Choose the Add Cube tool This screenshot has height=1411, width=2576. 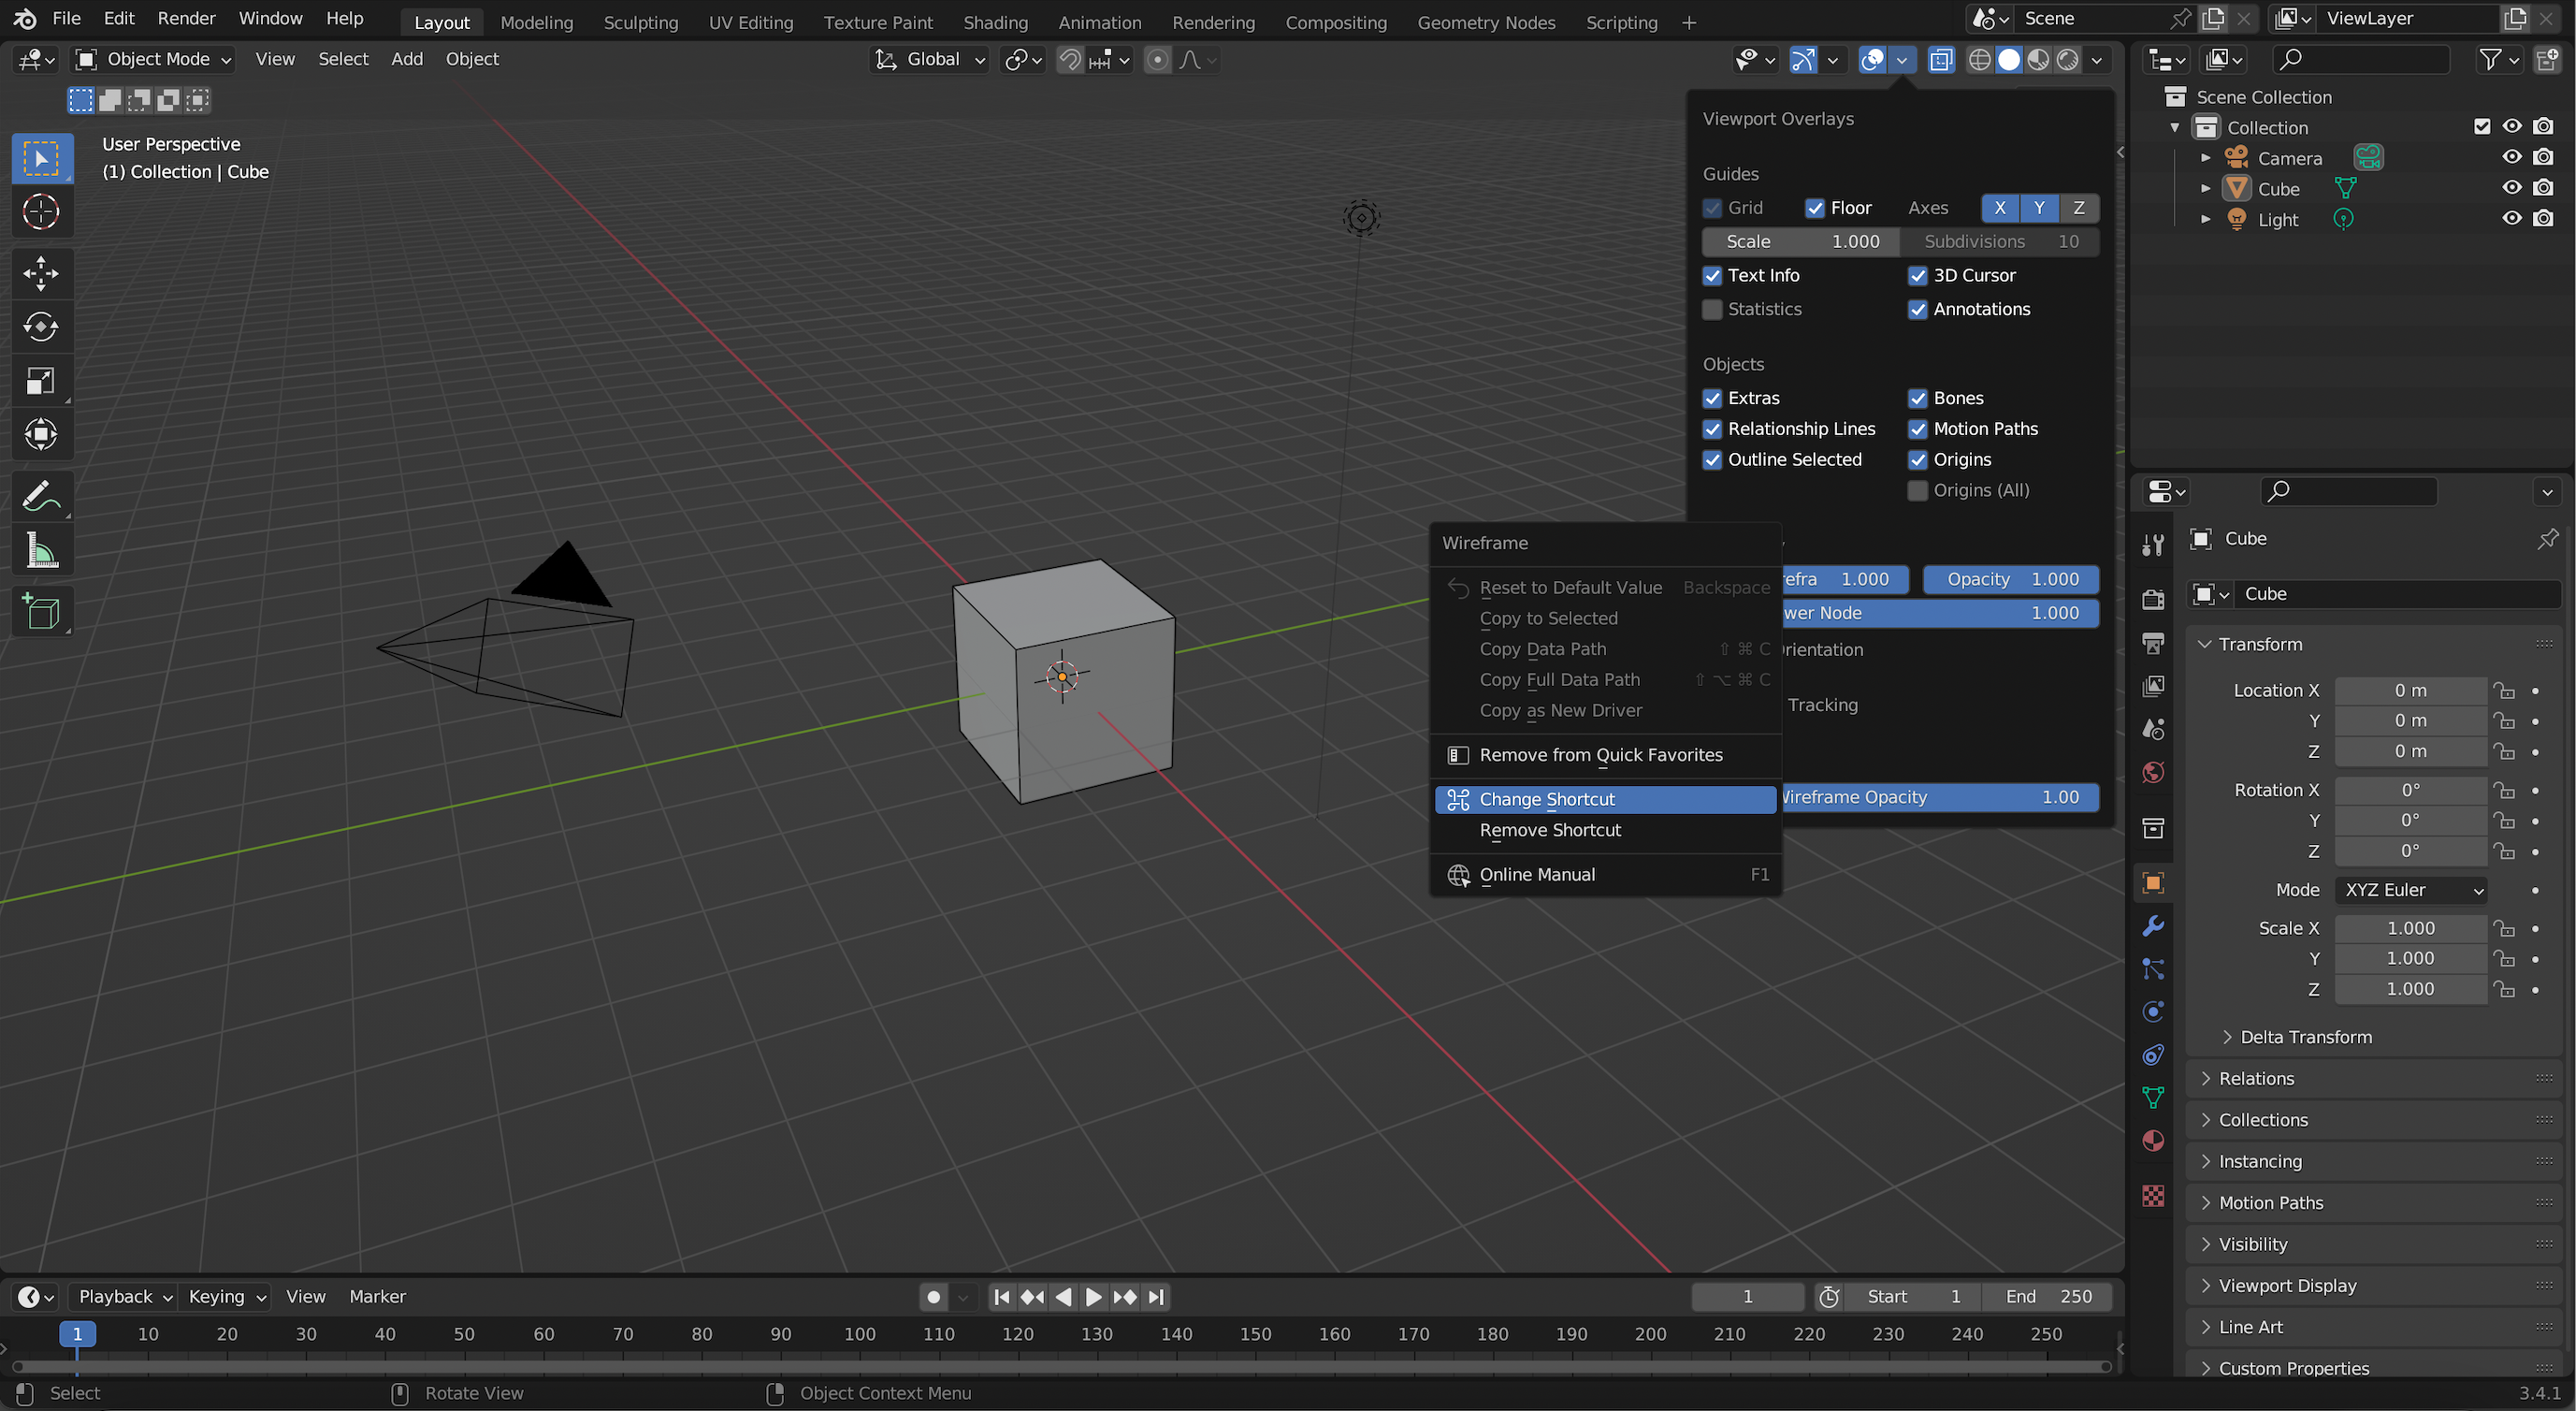(41, 611)
